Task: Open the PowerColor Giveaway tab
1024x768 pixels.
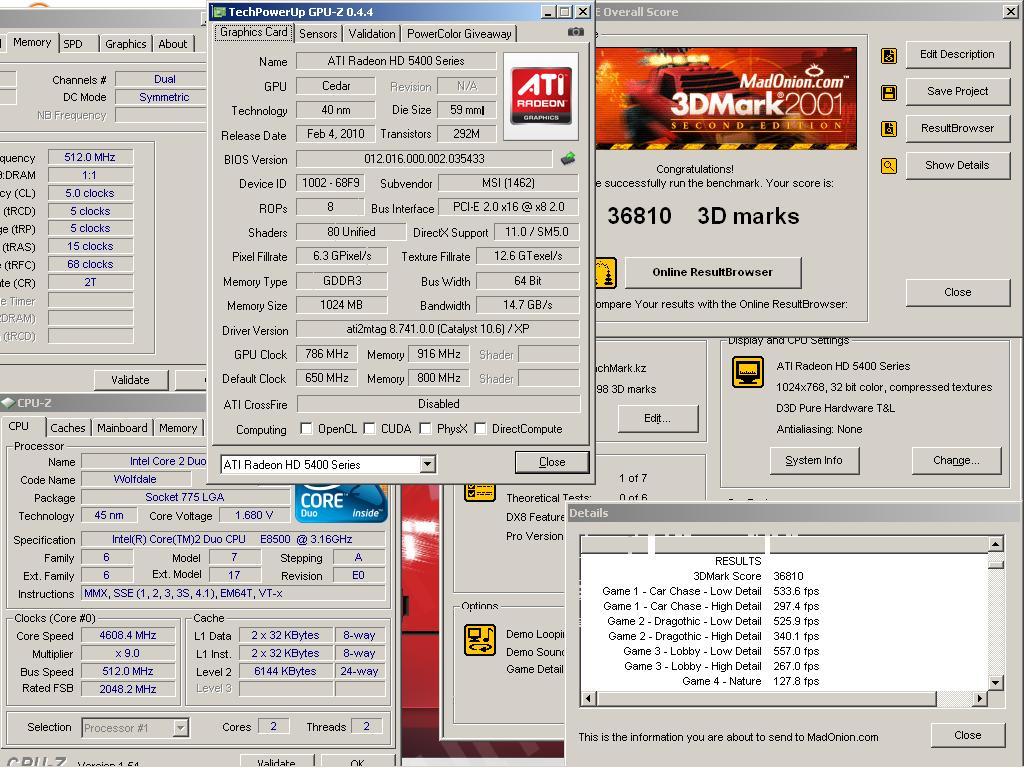Action: (x=459, y=33)
